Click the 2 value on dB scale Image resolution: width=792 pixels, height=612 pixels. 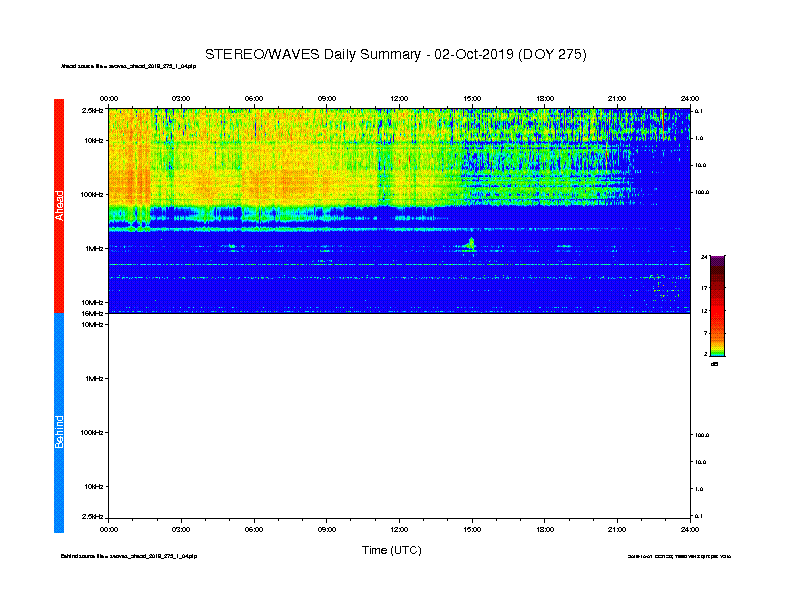(705, 354)
